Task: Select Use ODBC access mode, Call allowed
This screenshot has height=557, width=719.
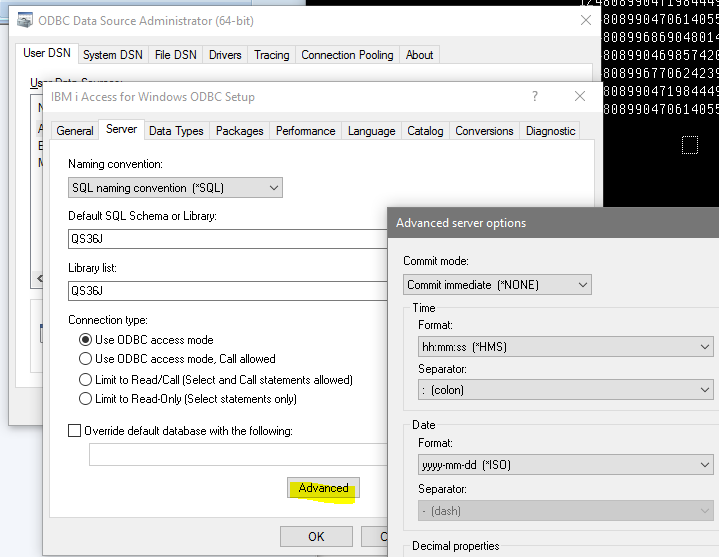Action: [x=86, y=359]
